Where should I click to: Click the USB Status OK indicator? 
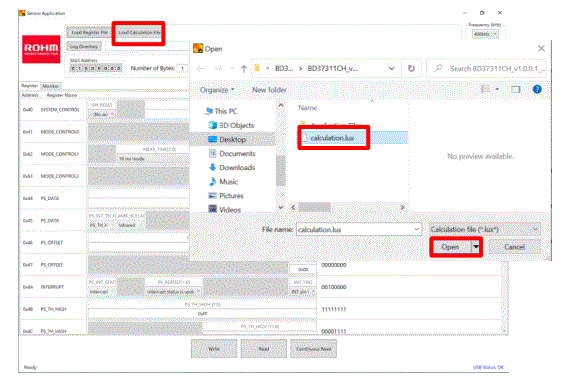(488, 367)
